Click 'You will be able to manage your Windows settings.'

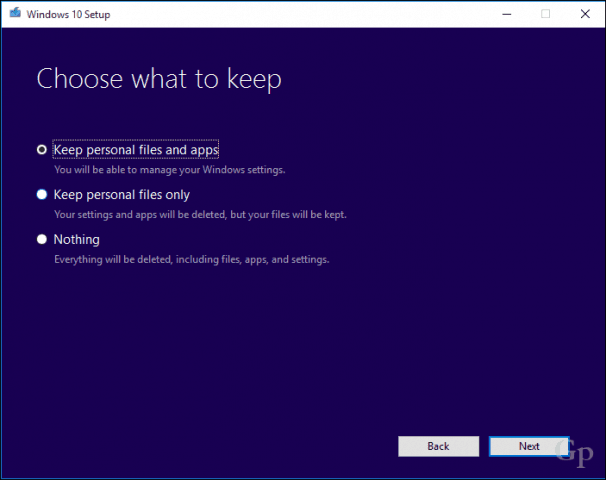click(x=170, y=170)
